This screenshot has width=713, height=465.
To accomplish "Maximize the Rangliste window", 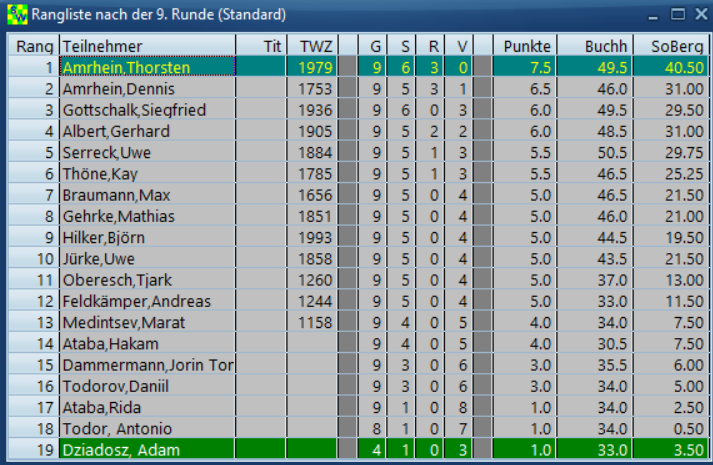I will 677,15.
